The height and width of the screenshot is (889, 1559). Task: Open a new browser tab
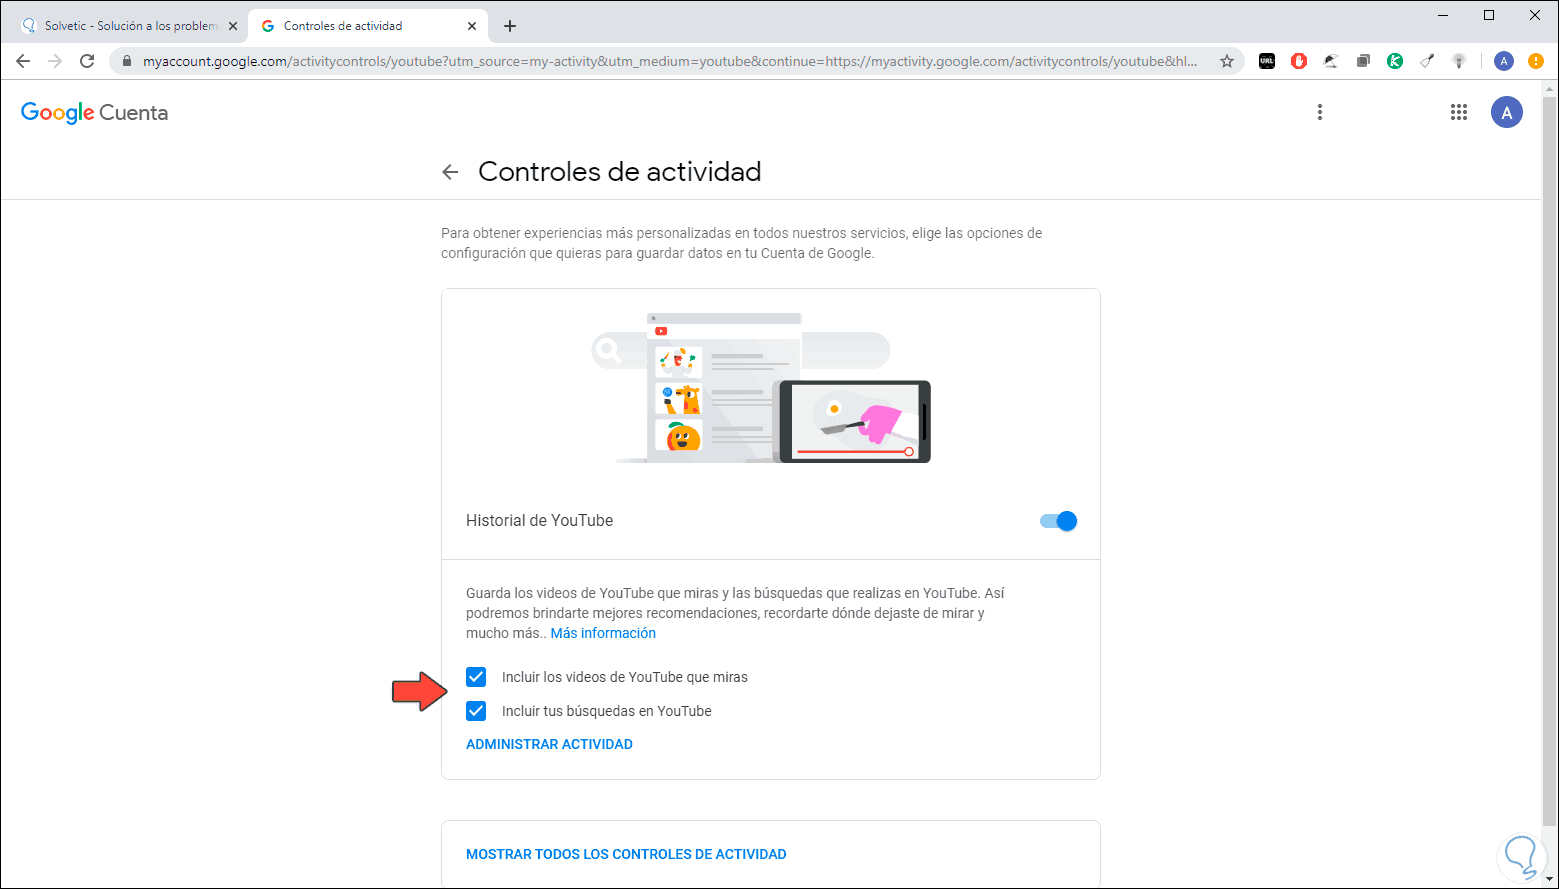[x=510, y=26]
